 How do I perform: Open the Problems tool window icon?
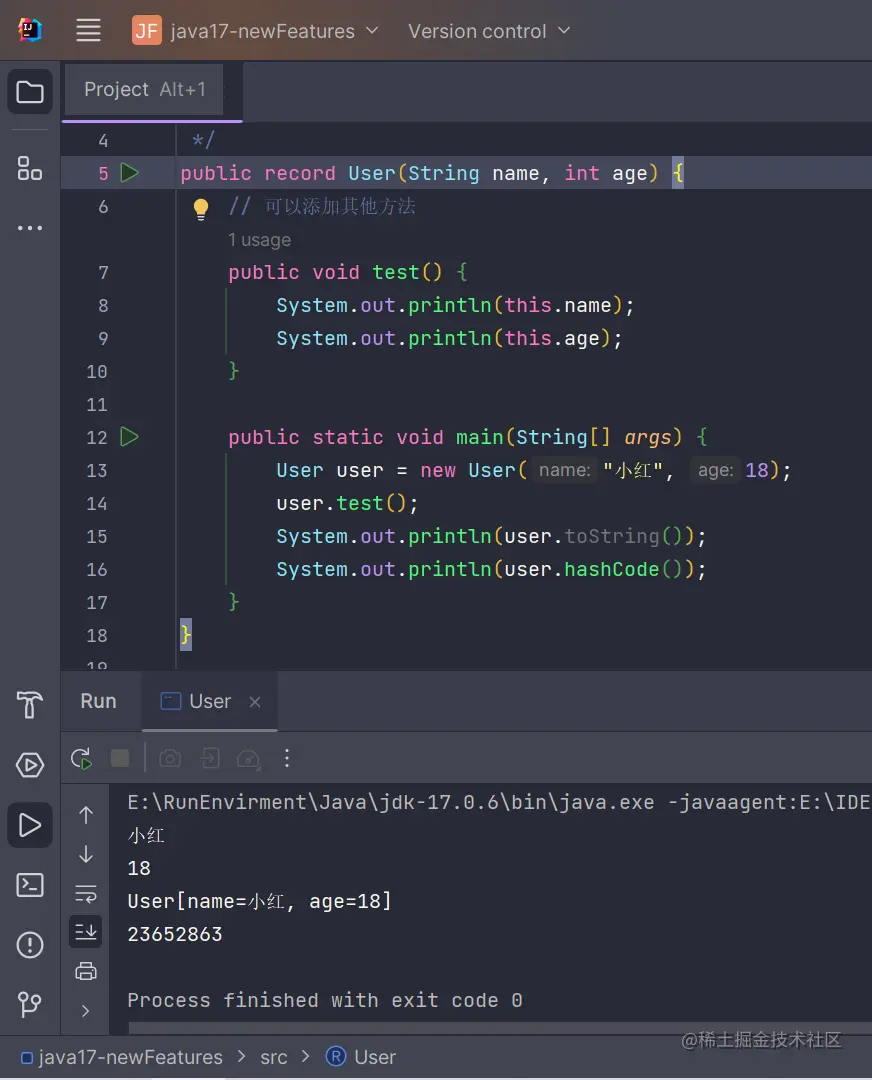(x=30, y=945)
